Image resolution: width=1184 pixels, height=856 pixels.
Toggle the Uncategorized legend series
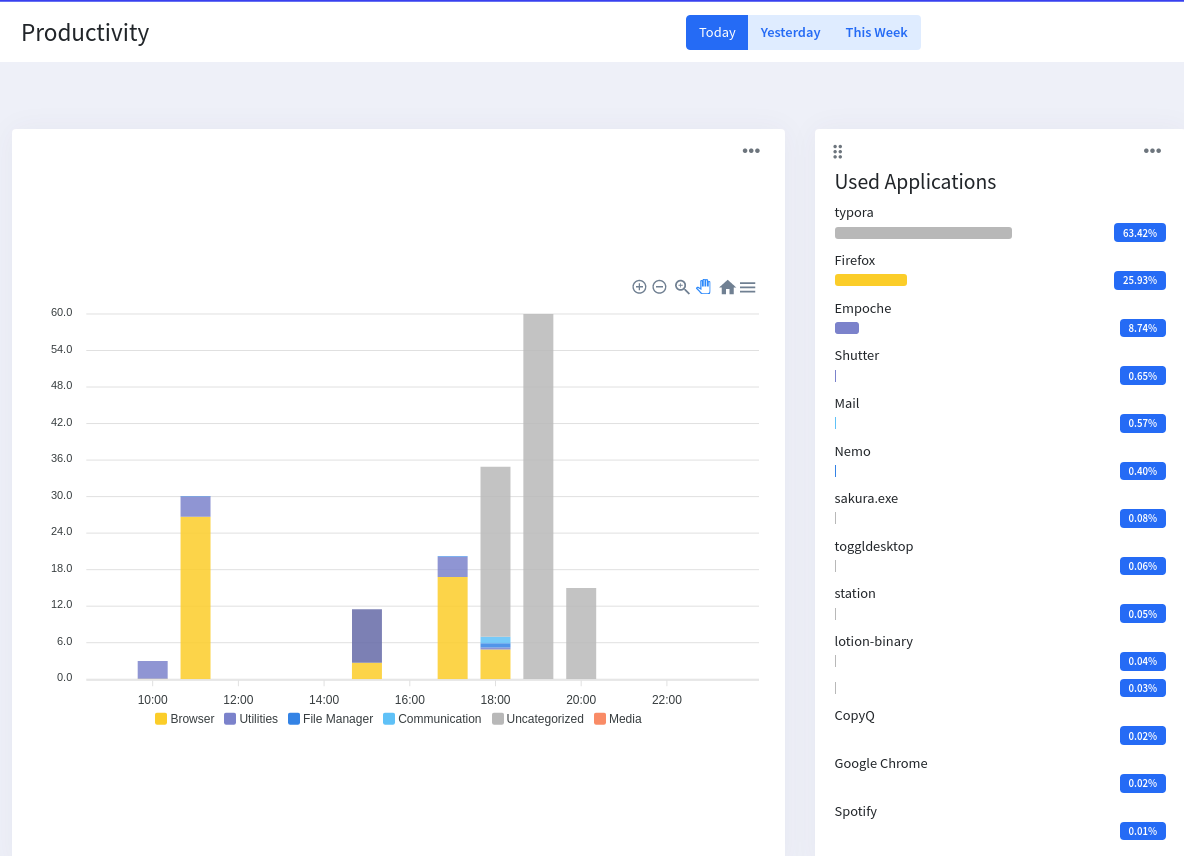click(x=538, y=719)
